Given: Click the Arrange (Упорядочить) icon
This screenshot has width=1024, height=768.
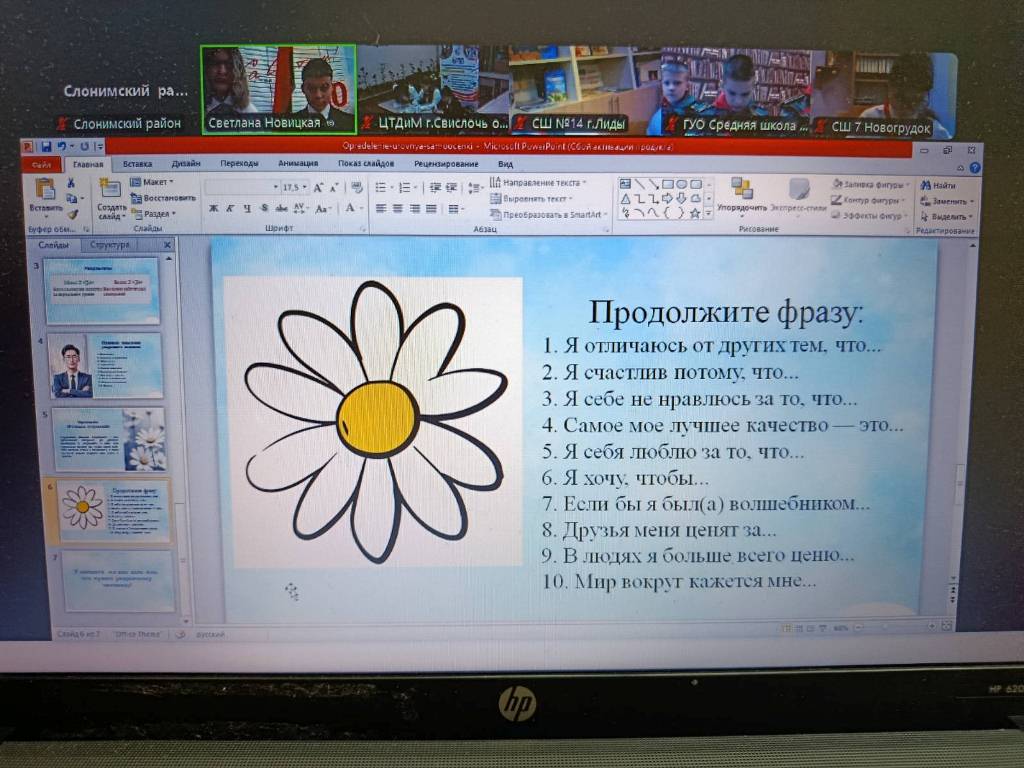Looking at the screenshot, I should click(741, 189).
